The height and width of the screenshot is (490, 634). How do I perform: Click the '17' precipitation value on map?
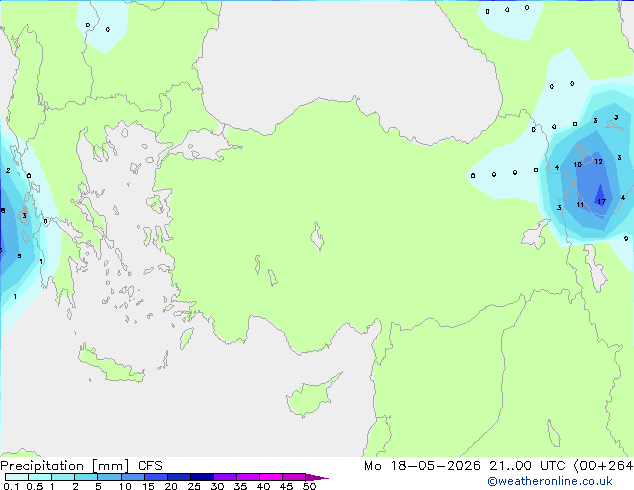(602, 201)
